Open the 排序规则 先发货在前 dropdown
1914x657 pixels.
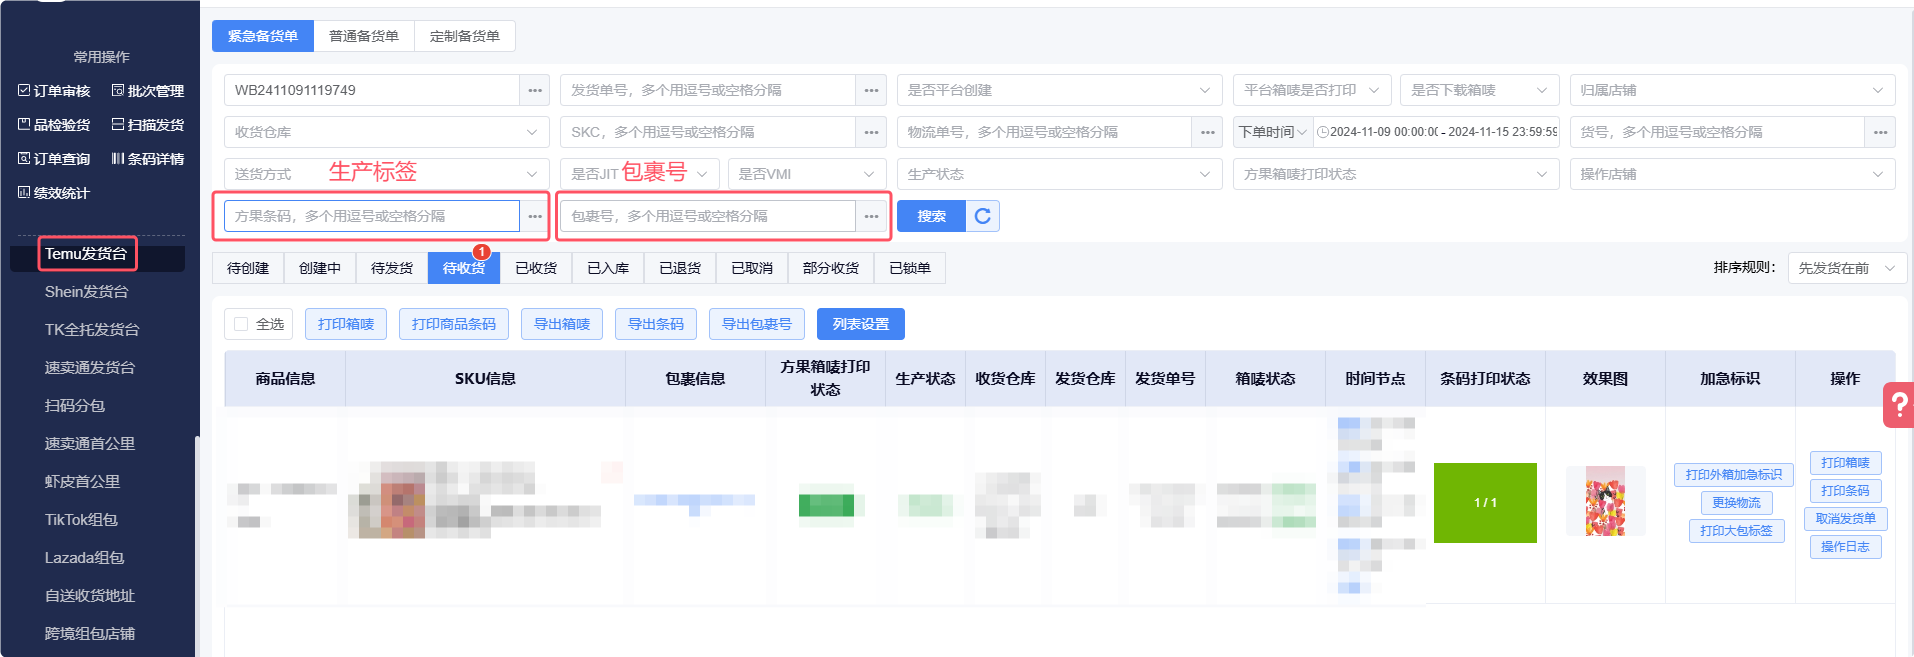click(1846, 268)
